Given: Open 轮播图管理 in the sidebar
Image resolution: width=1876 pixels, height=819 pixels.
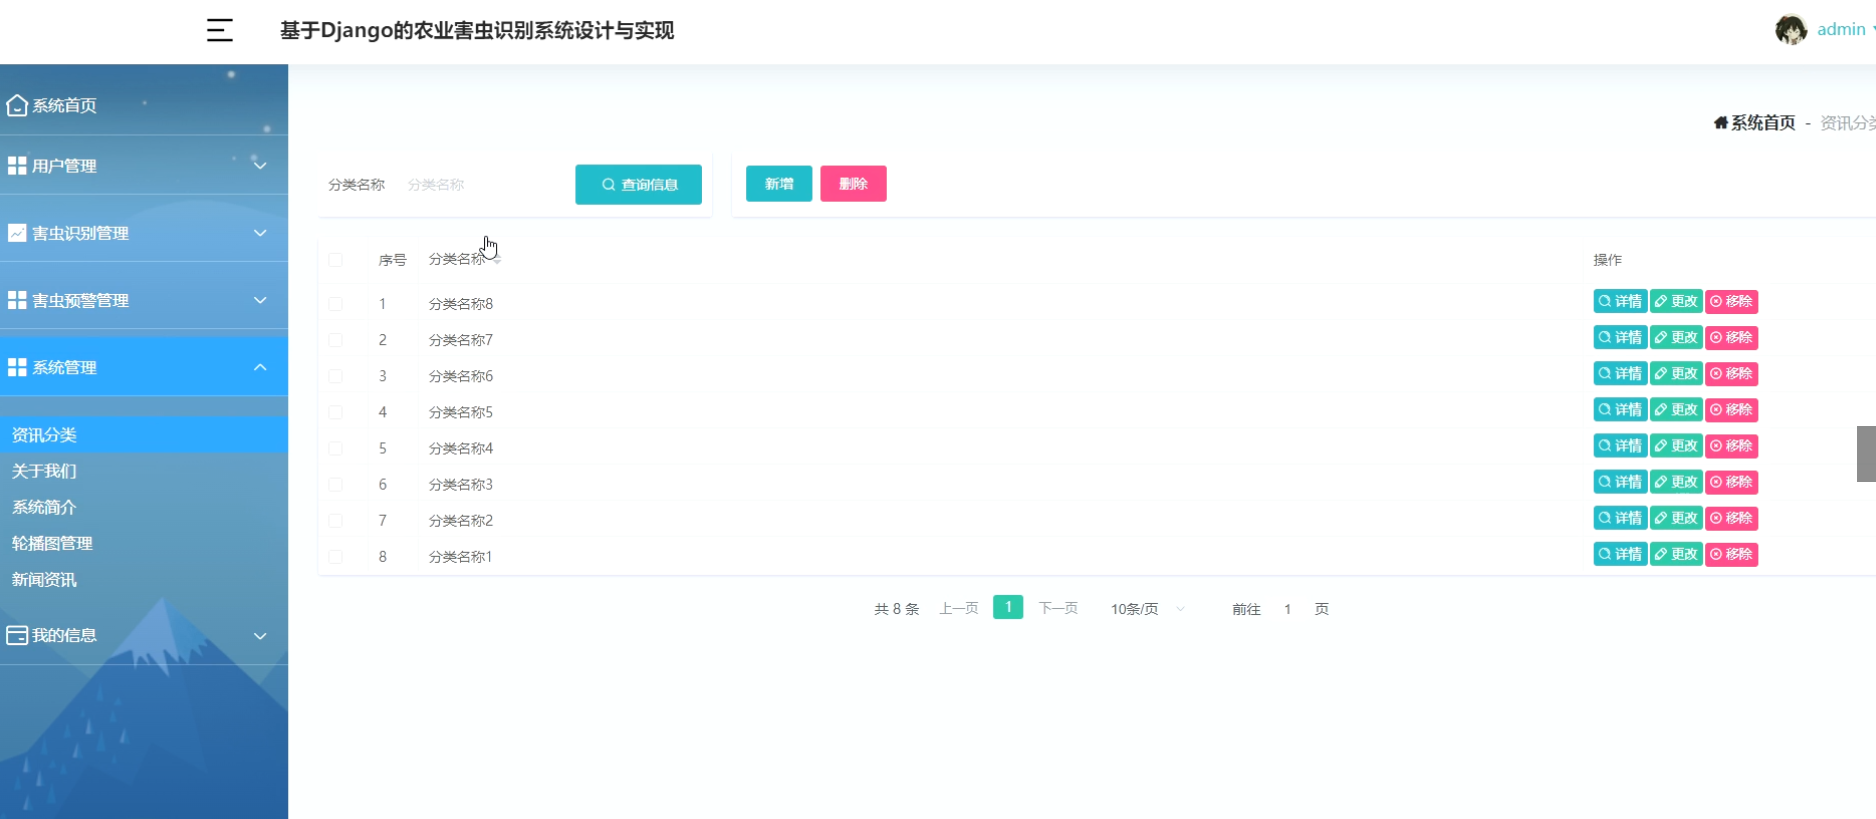Looking at the screenshot, I should point(144,543).
